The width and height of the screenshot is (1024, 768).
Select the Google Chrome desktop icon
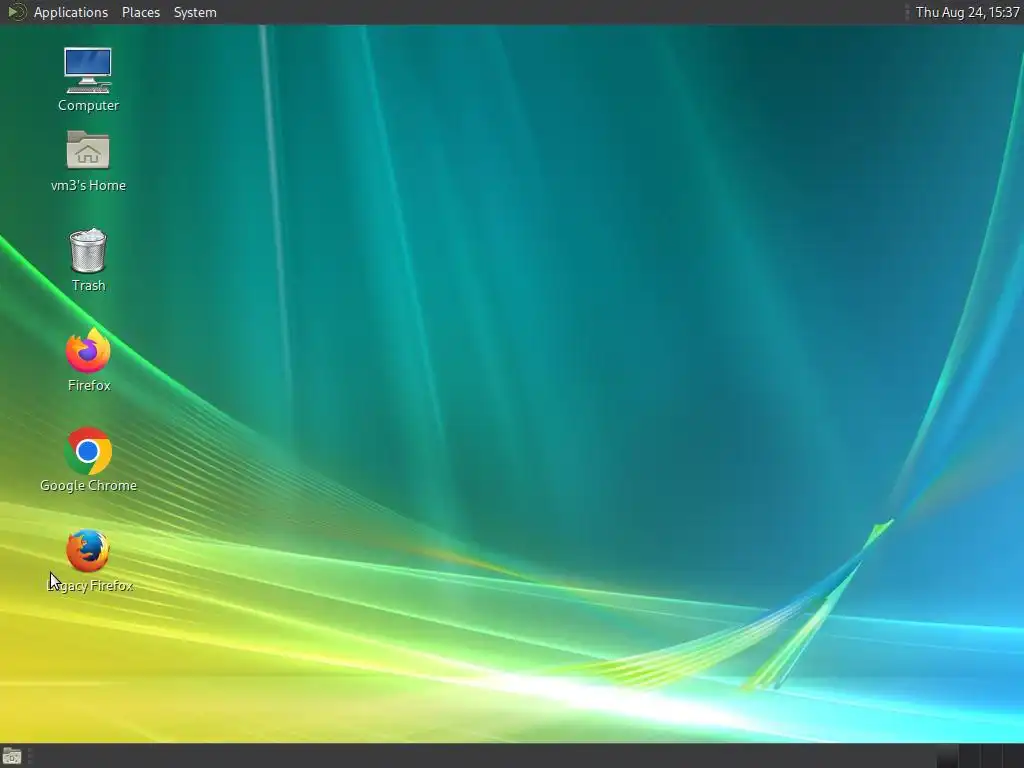pyautogui.click(x=88, y=460)
